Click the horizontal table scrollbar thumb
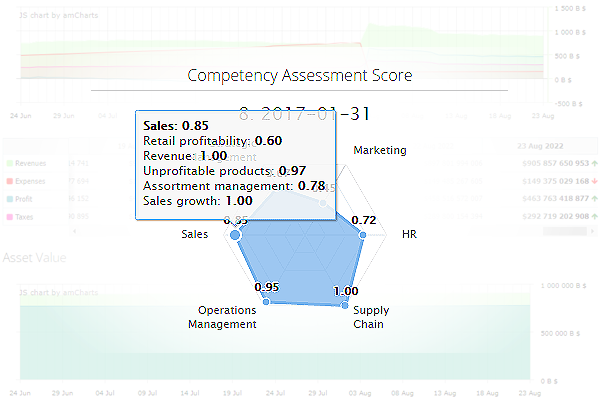The height and width of the screenshot is (400, 600). click(x=565, y=231)
